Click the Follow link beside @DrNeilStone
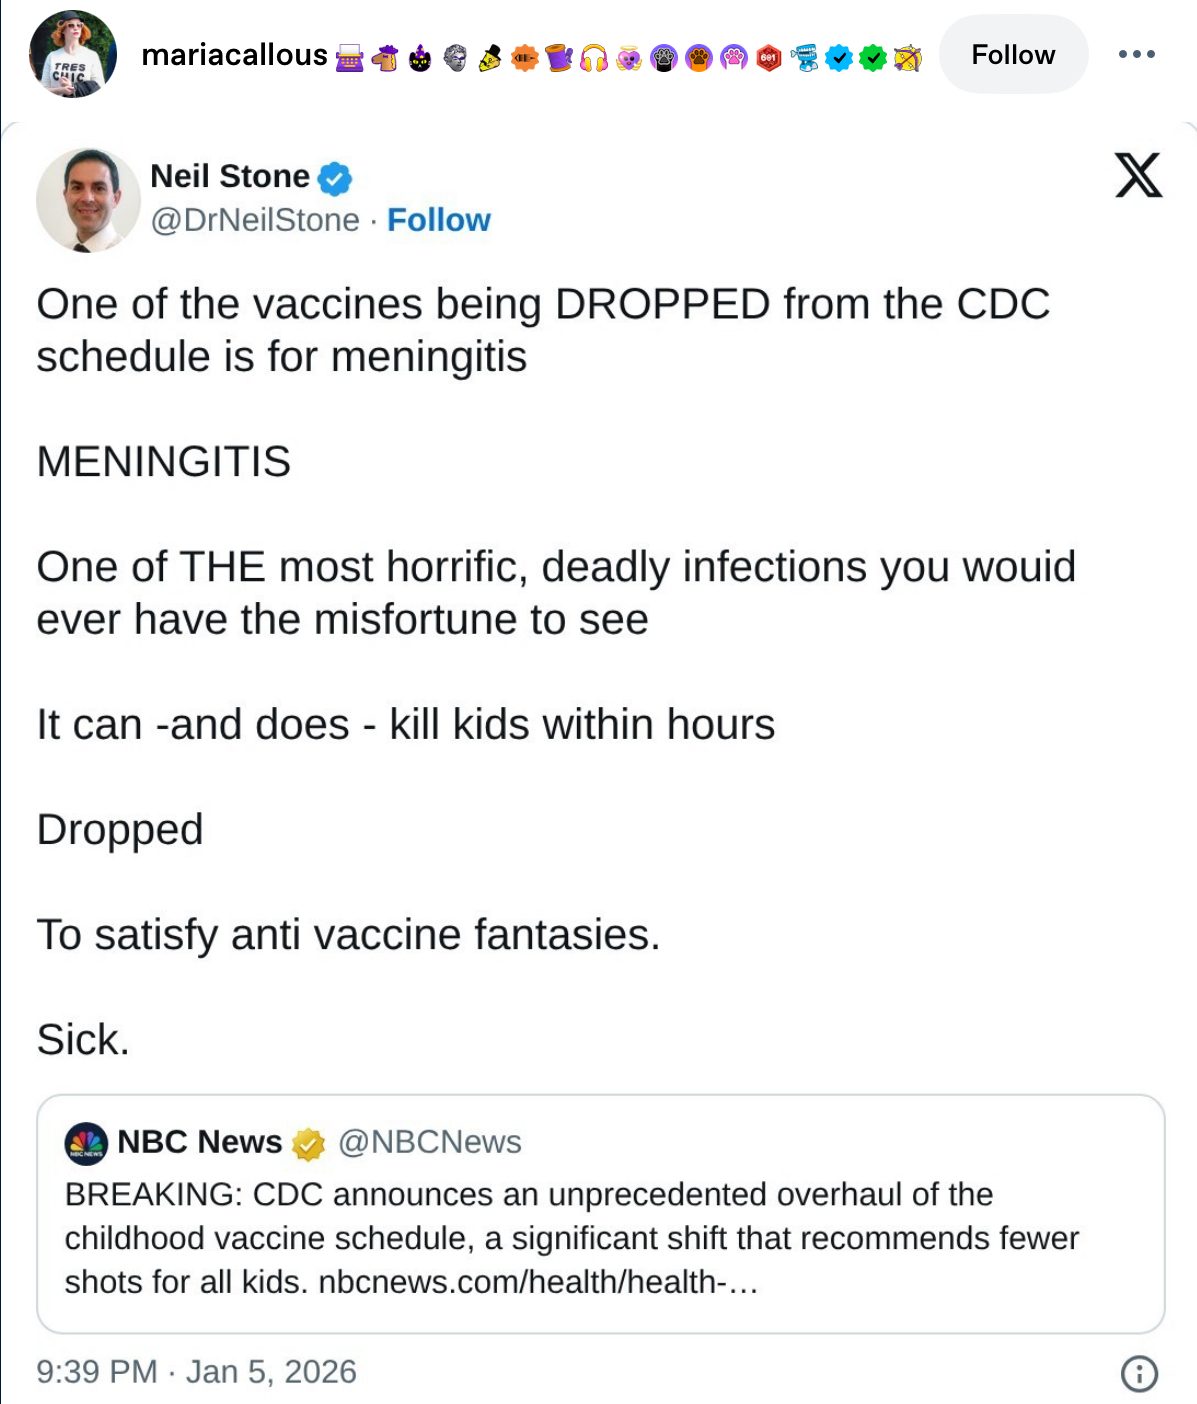The height and width of the screenshot is (1404, 1197). 439,220
